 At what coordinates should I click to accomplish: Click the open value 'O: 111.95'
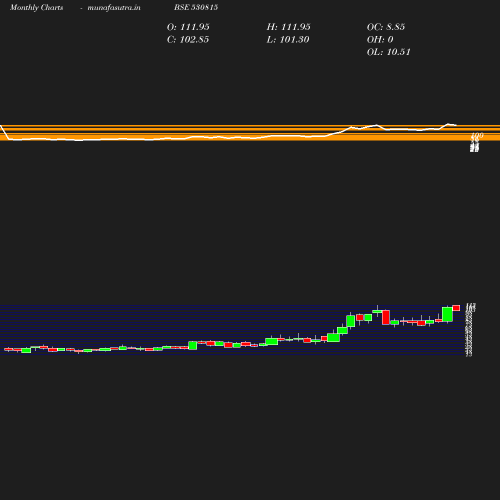[188, 27]
